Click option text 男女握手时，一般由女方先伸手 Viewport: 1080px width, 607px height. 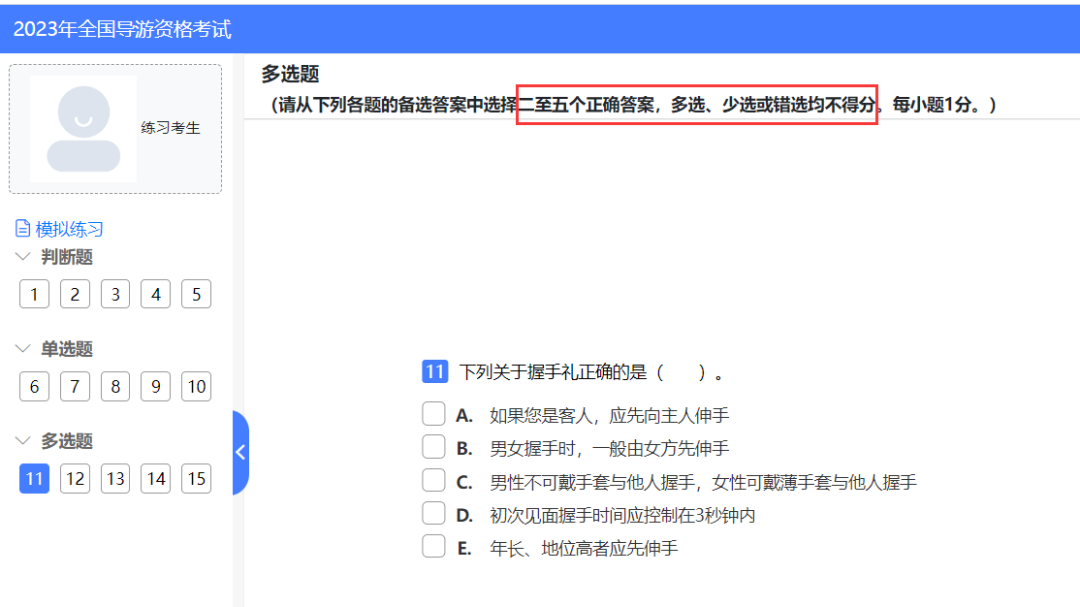609,449
